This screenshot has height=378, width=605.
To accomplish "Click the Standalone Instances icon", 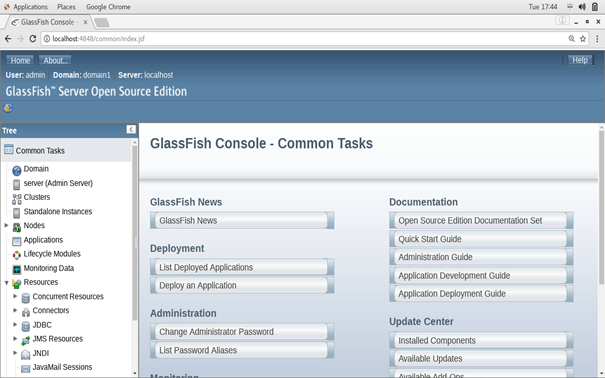I will [16, 213].
